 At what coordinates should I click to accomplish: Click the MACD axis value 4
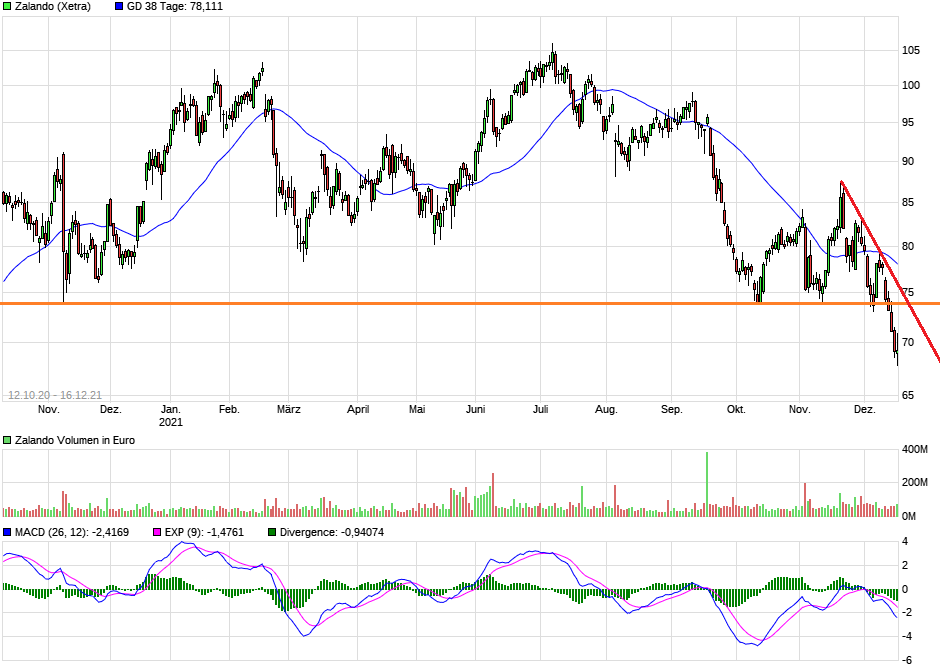[905, 542]
